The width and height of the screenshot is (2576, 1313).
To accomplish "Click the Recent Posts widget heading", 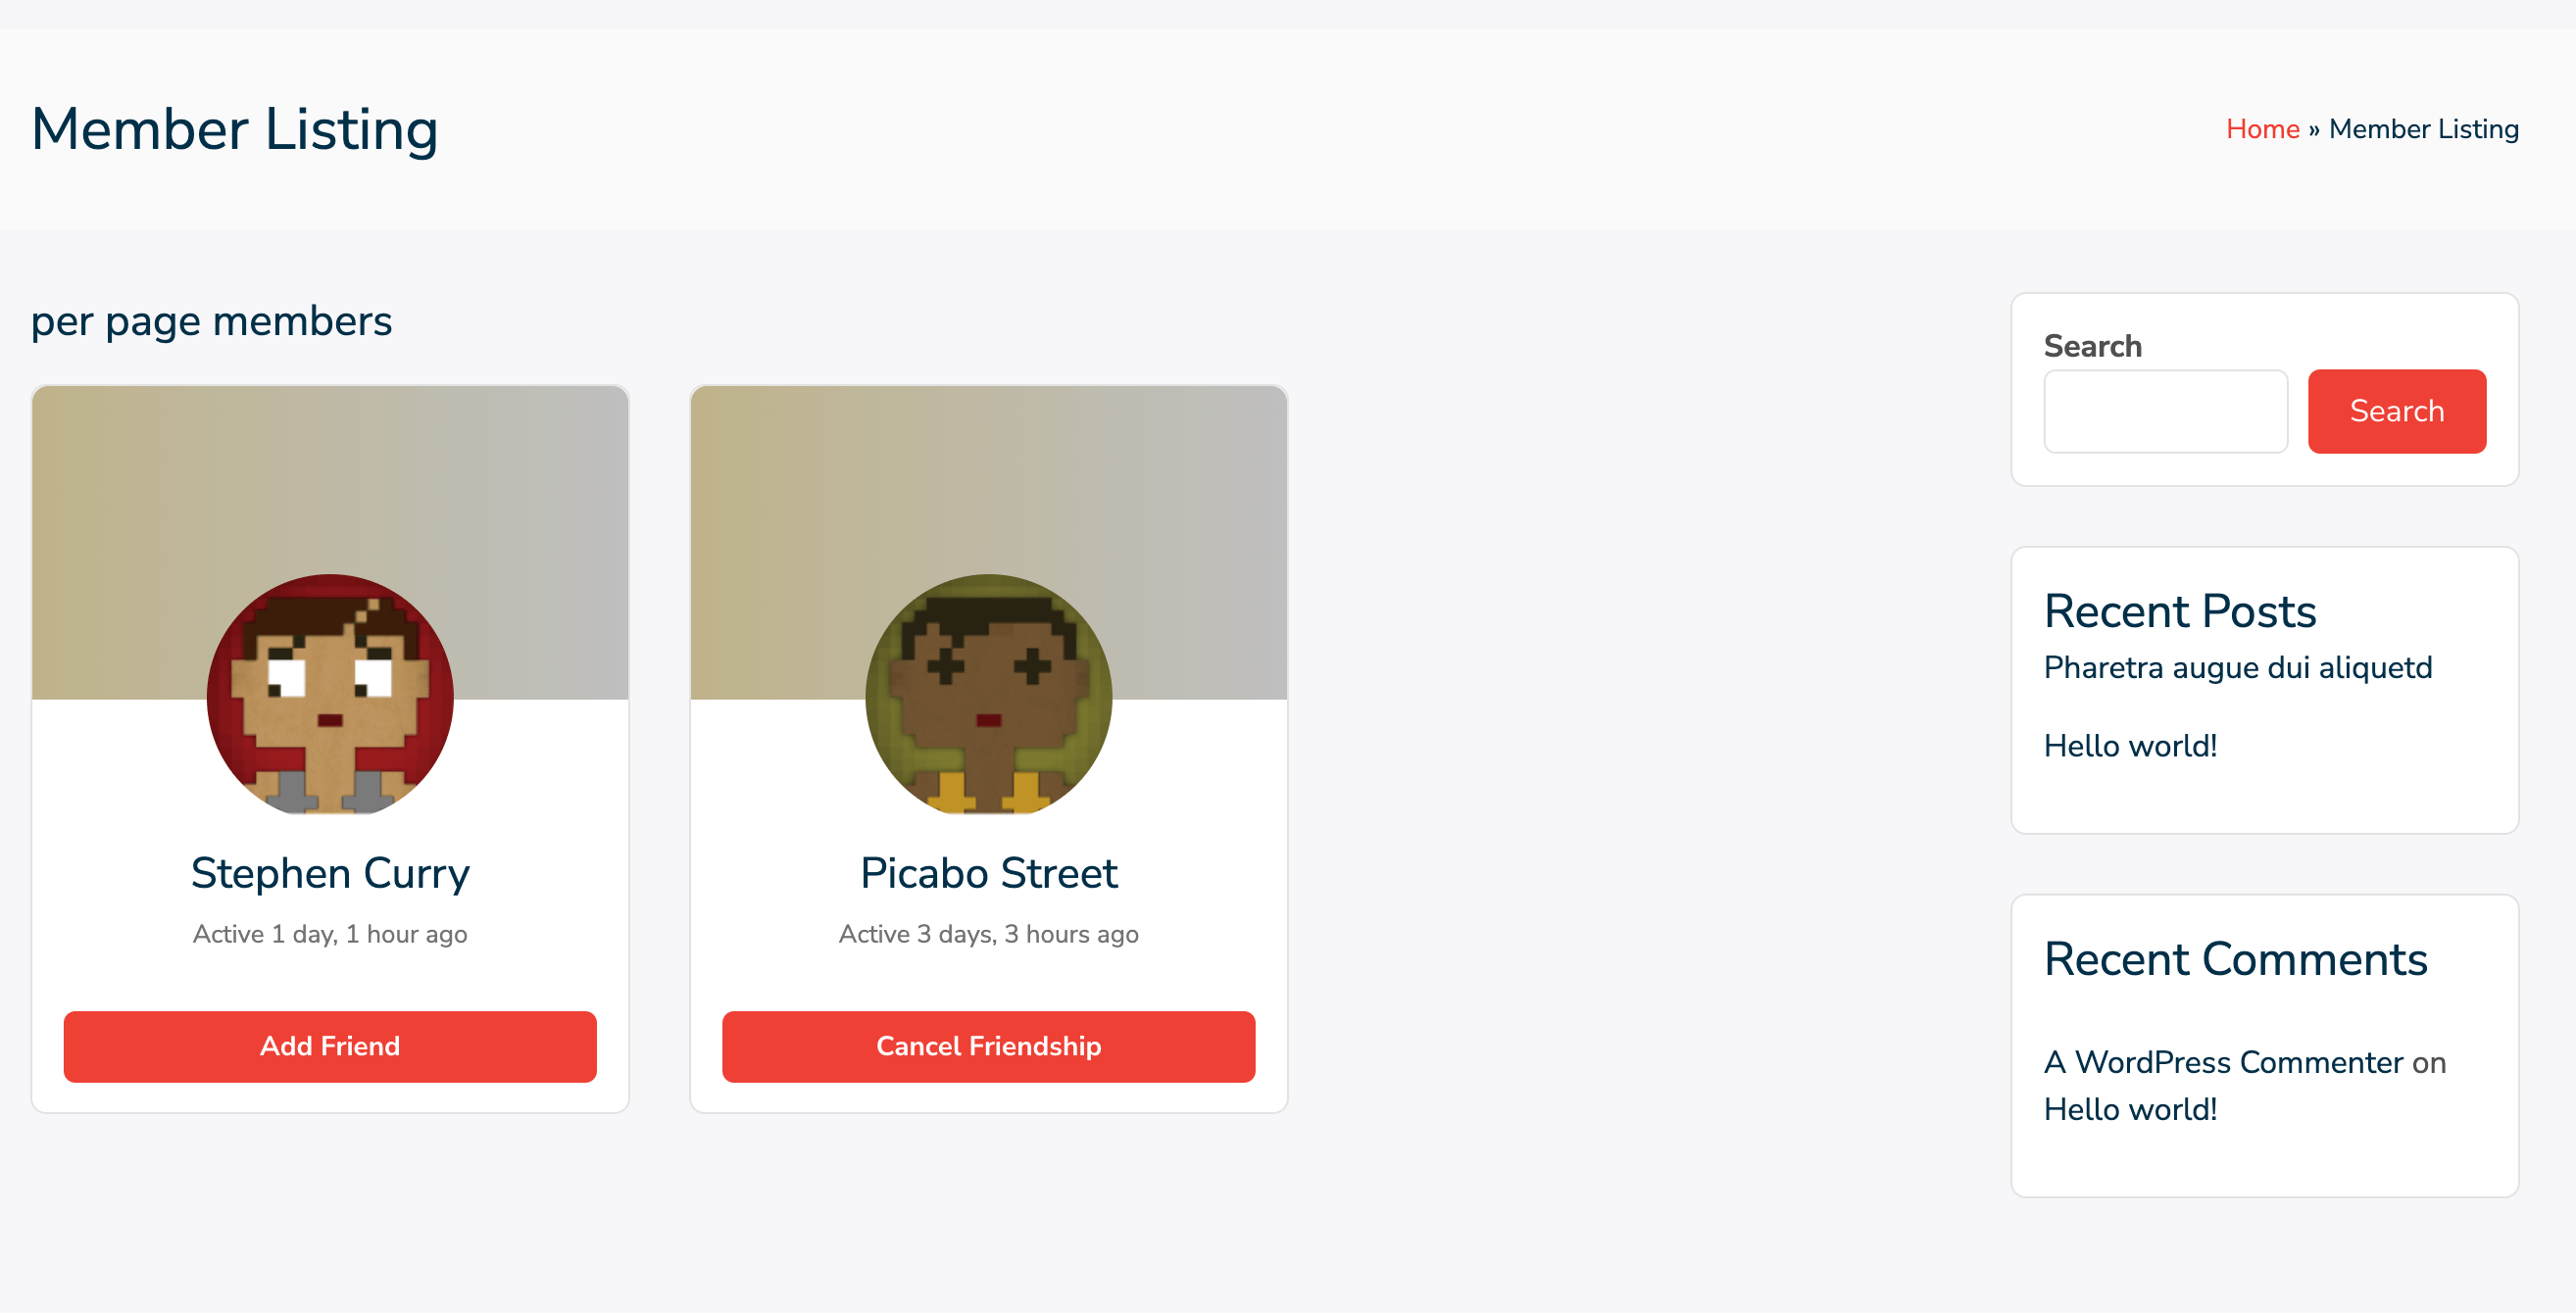I will click(x=2180, y=611).
